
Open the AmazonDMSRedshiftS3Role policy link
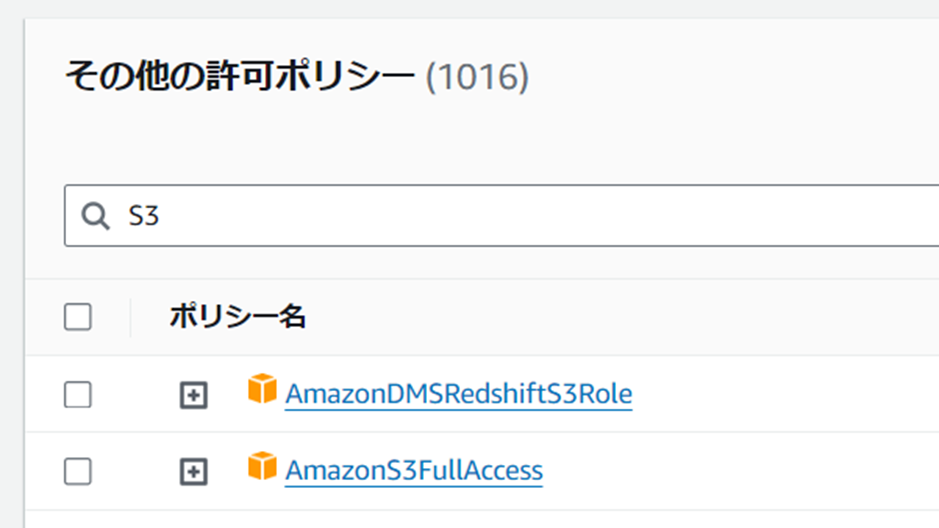click(458, 395)
